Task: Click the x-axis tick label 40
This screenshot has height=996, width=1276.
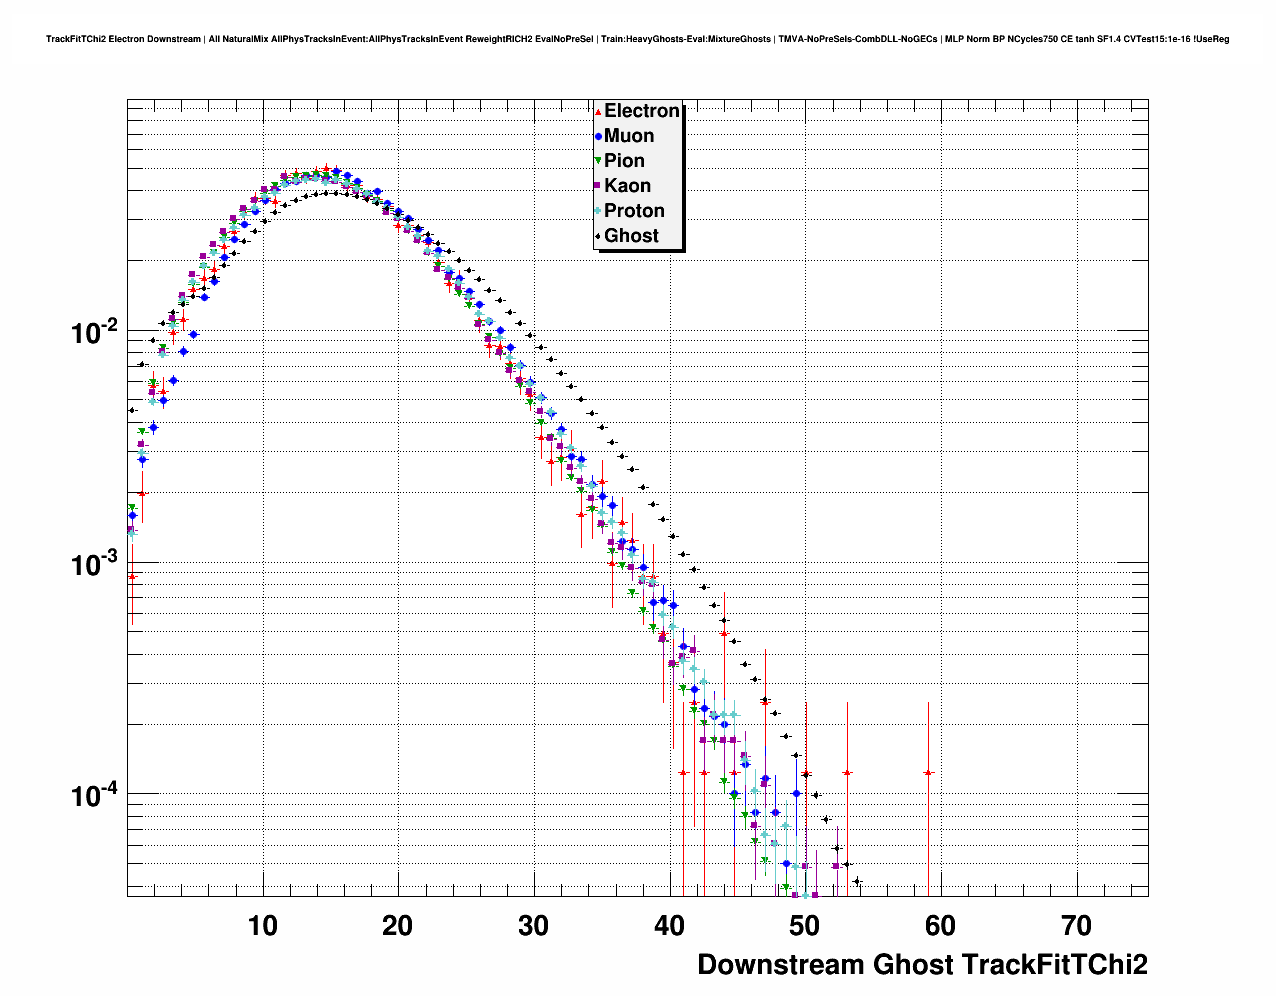Action: coord(669,926)
